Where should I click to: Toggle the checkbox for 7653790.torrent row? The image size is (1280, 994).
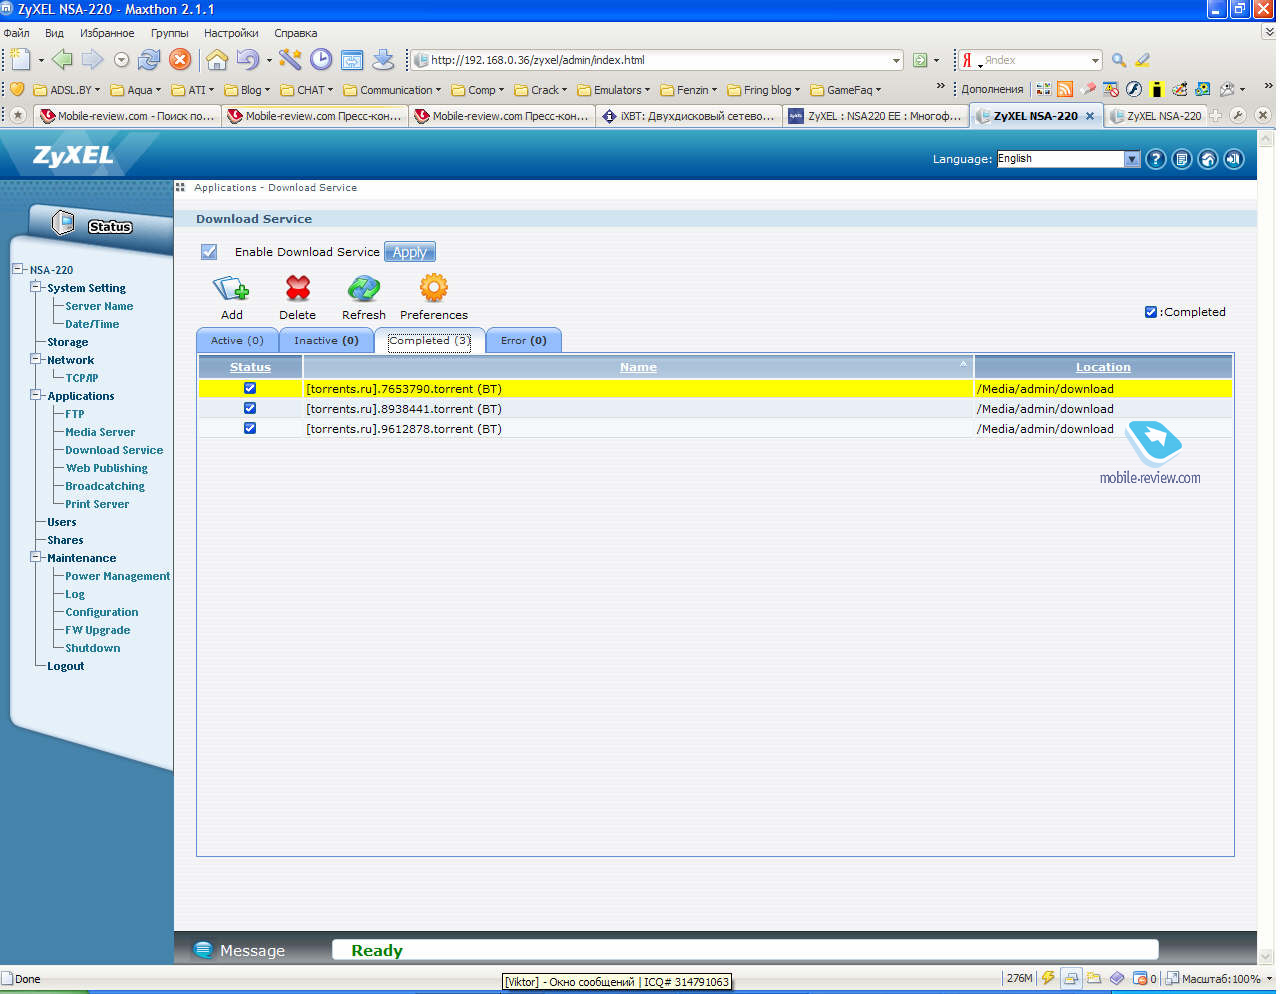click(250, 388)
